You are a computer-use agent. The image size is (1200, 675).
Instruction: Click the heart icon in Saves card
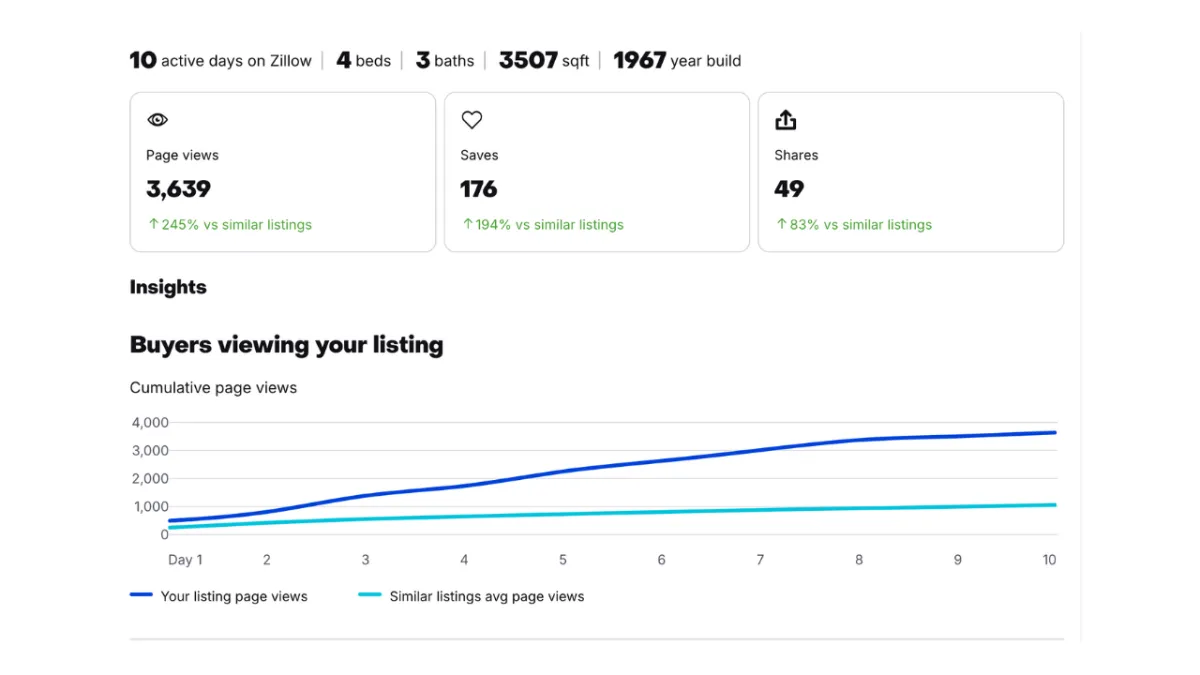(x=472, y=120)
